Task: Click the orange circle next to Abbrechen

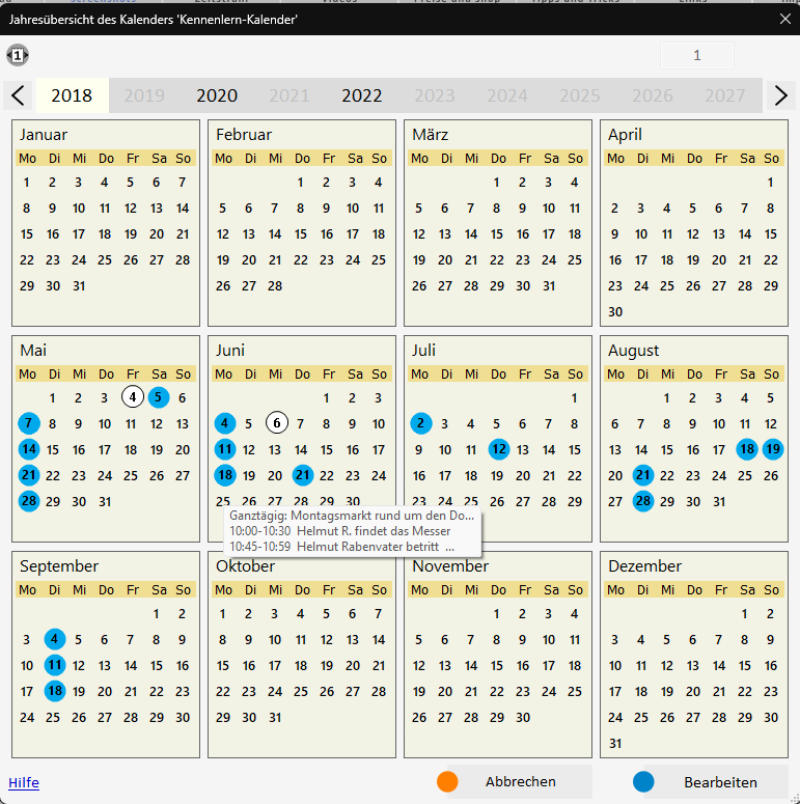Action: [447, 782]
